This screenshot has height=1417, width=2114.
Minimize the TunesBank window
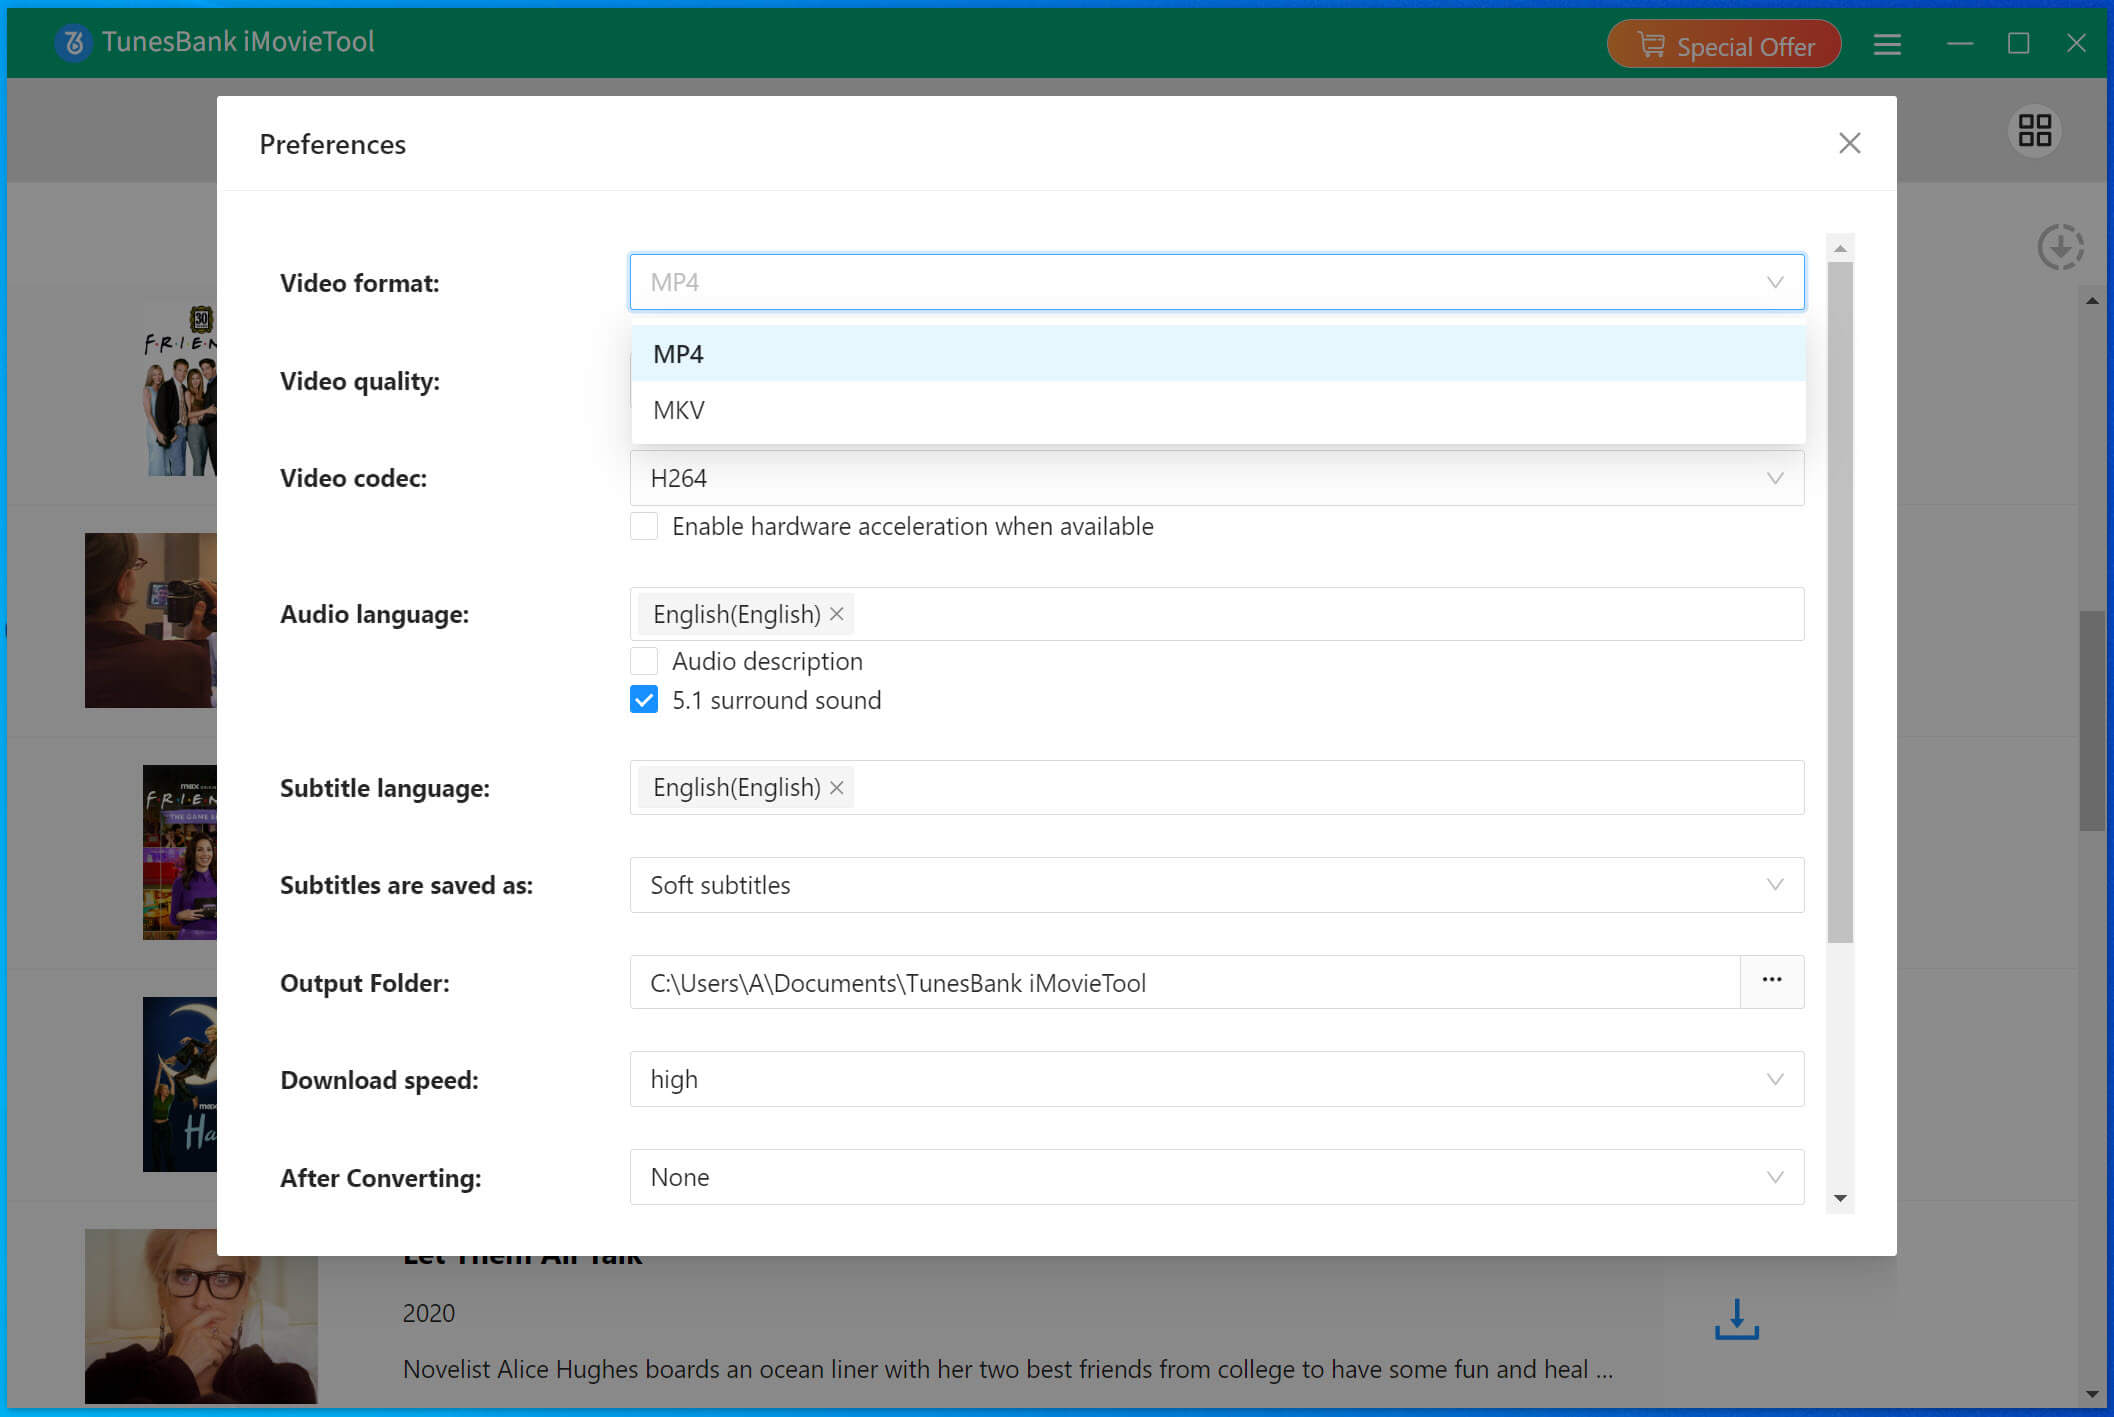1960,44
